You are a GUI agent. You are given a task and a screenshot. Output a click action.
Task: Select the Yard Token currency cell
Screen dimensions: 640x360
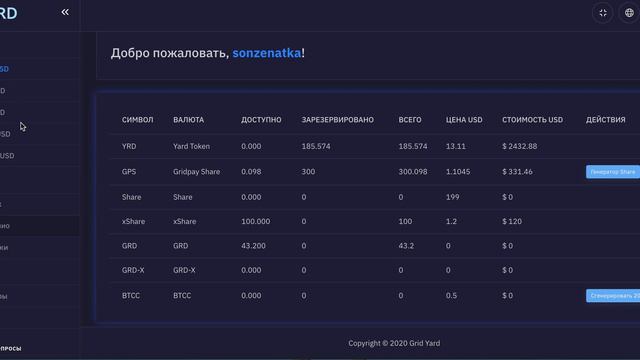(x=191, y=146)
